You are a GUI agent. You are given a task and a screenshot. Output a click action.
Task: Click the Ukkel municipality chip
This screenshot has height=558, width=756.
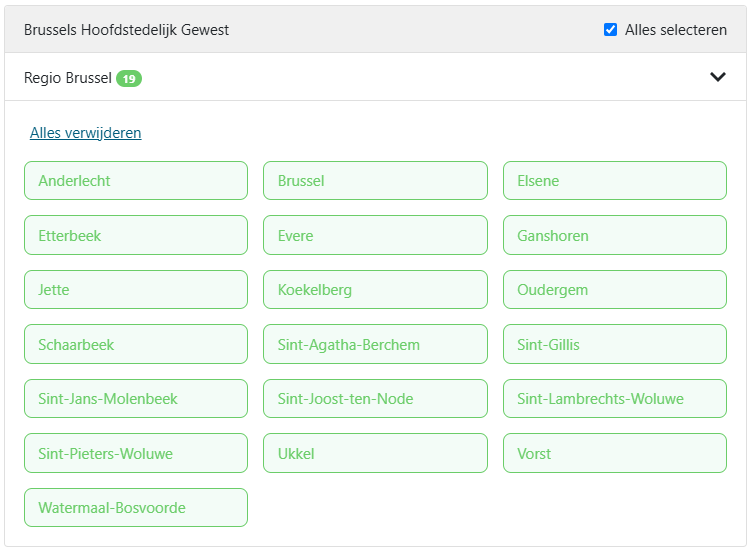coord(375,454)
